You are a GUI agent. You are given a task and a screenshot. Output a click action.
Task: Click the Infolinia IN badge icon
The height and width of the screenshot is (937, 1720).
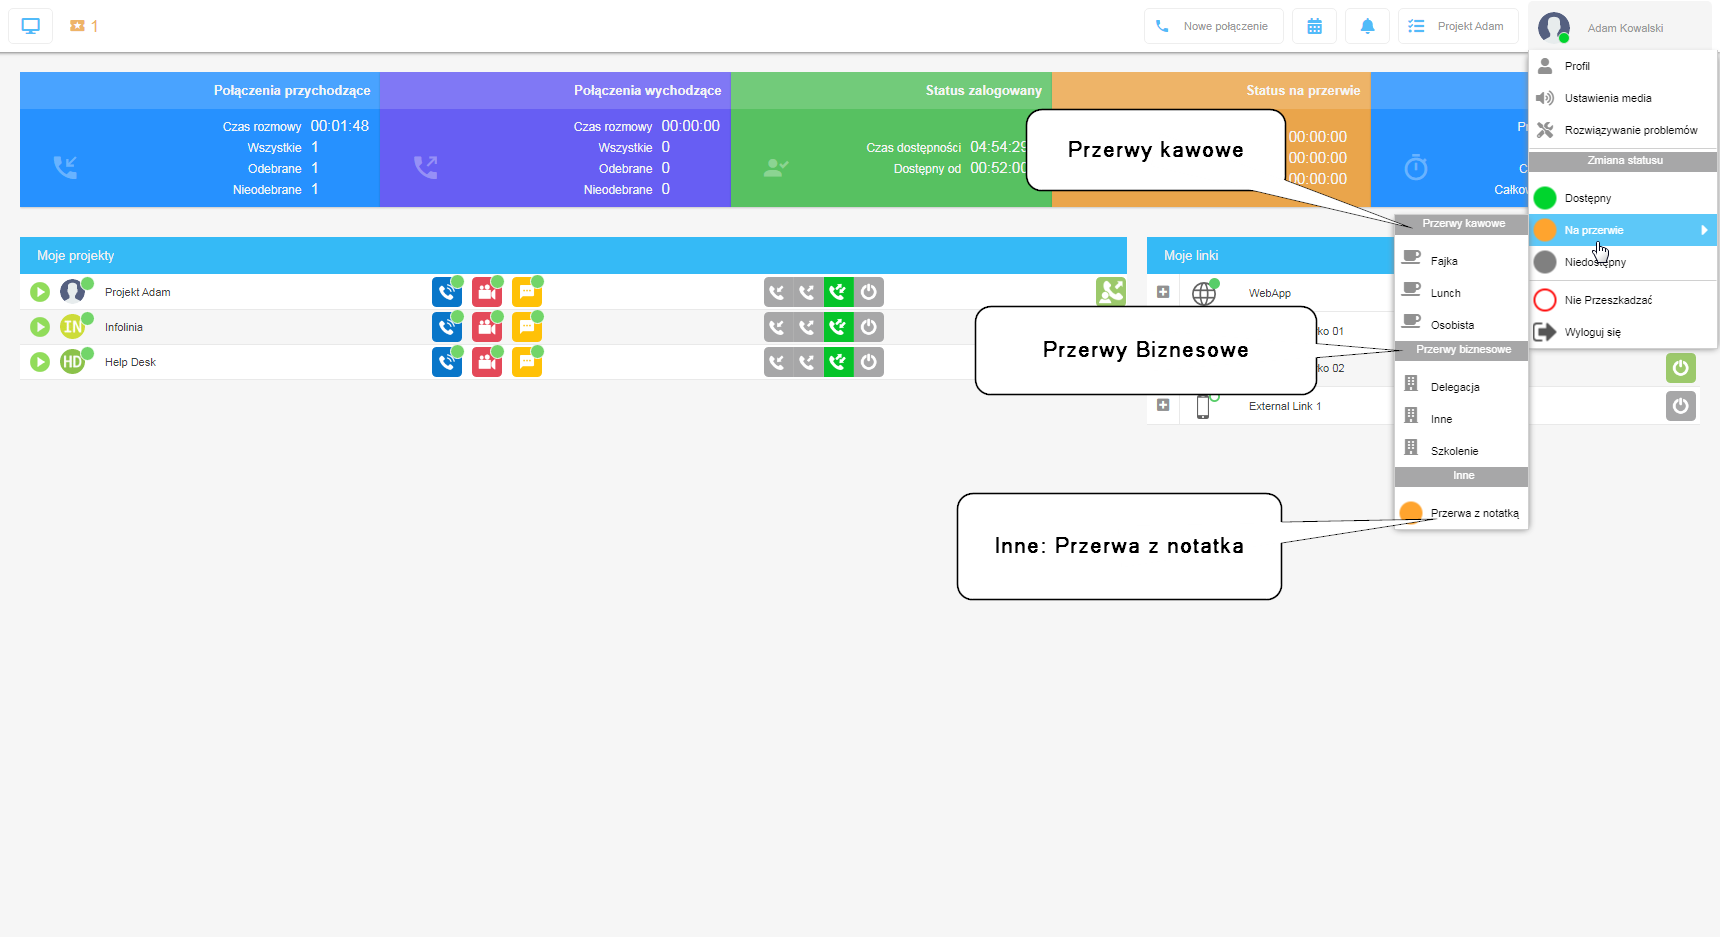click(72, 327)
